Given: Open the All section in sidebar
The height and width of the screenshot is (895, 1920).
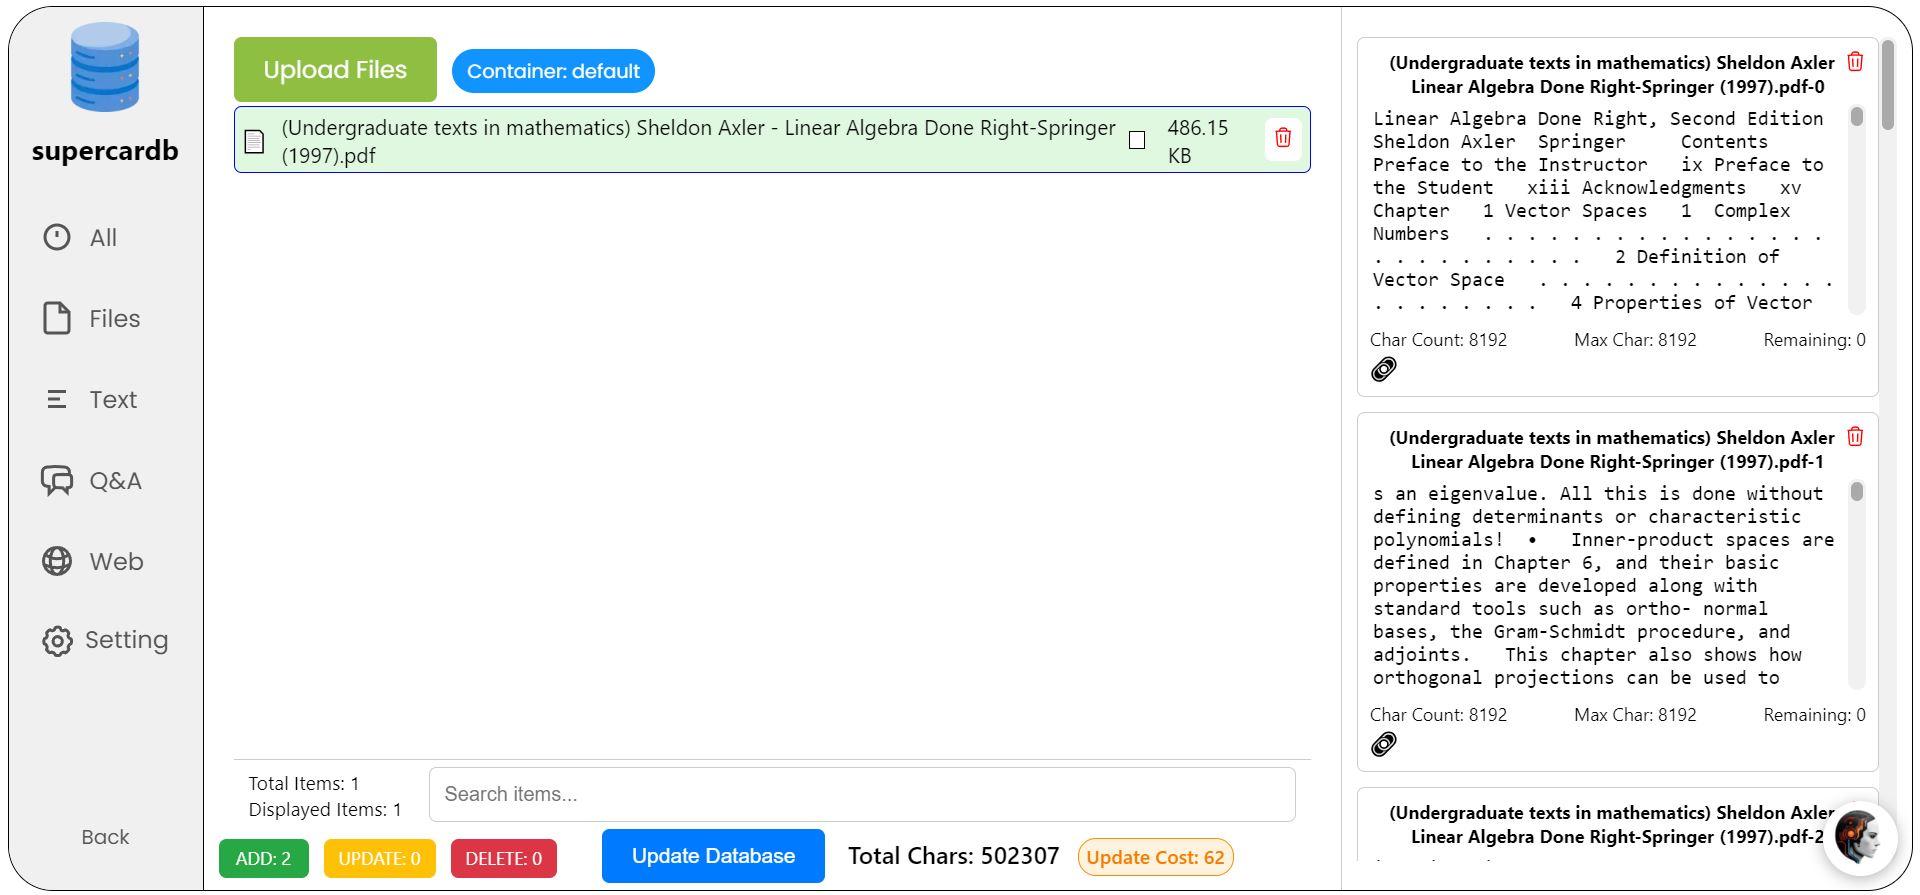Looking at the screenshot, I should 80,237.
